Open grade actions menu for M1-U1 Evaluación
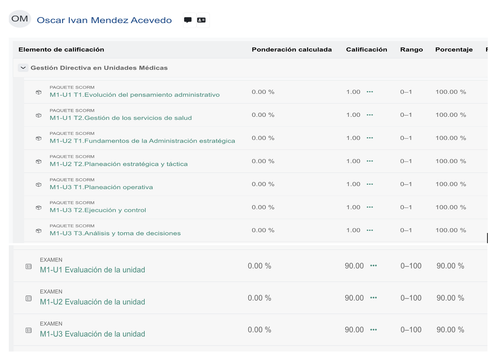The height and width of the screenshot is (360, 500). point(373,266)
